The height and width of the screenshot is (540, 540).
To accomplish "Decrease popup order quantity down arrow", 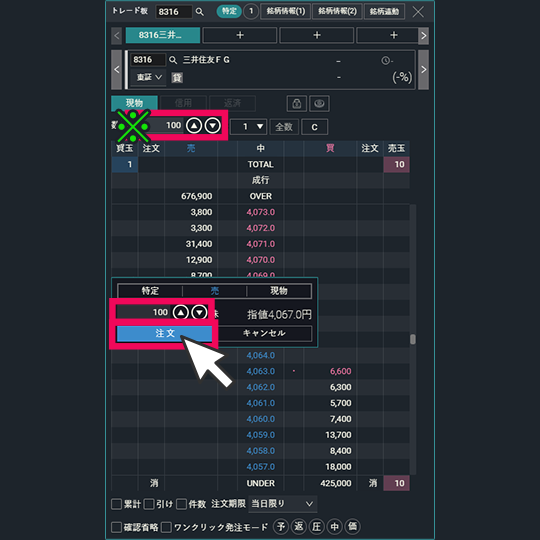I will click(199, 312).
